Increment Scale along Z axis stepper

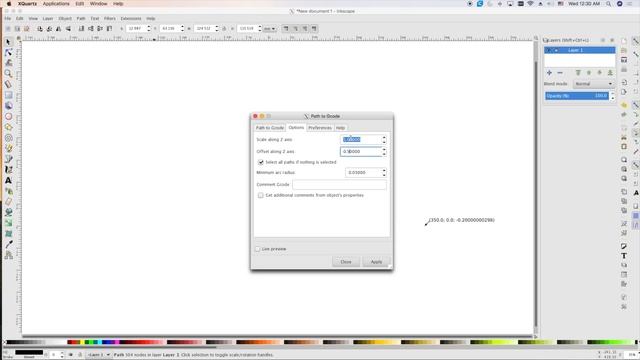click(384, 138)
